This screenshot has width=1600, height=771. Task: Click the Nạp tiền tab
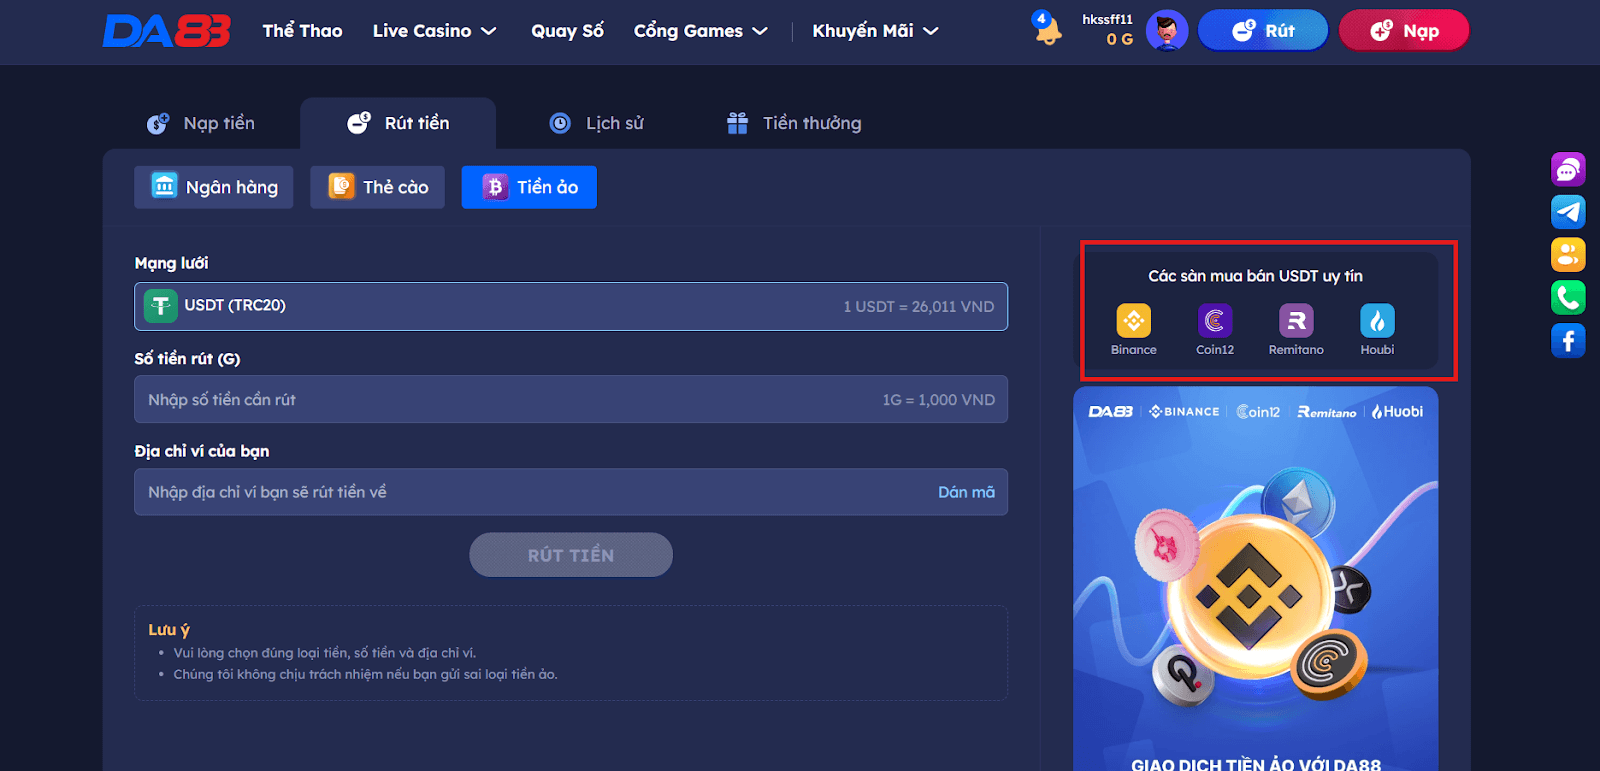pos(201,123)
